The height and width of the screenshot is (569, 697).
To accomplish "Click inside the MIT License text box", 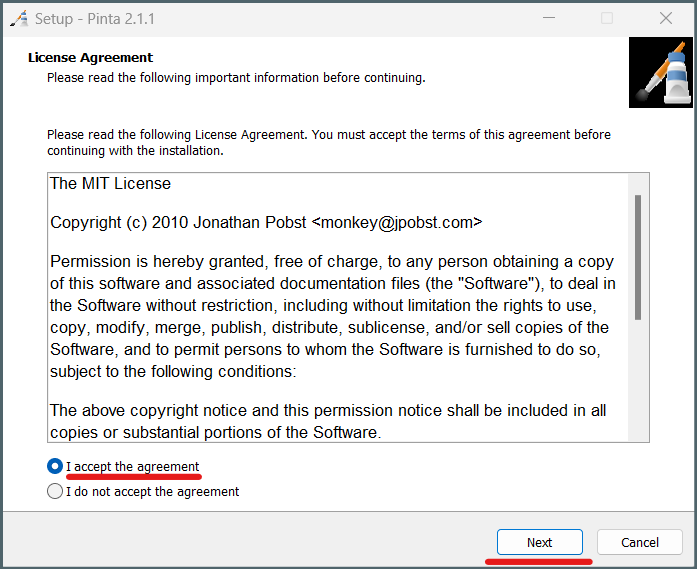I will [x=338, y=307].
